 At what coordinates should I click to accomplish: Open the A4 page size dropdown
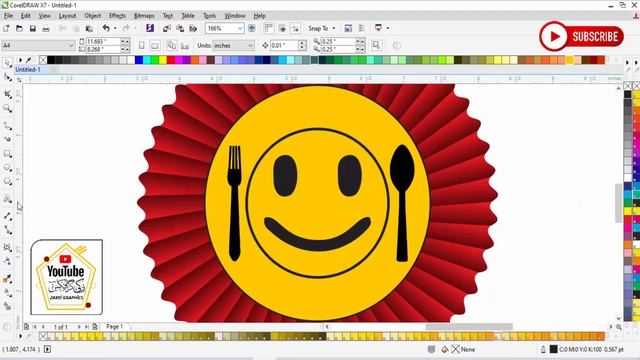pyautogui.click(x=71, y=45)
